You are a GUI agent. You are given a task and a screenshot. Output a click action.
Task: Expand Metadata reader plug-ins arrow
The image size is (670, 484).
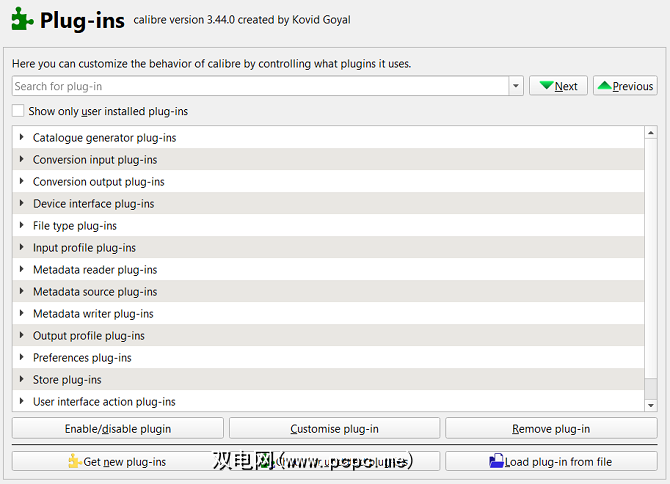[x=22, y=270]
